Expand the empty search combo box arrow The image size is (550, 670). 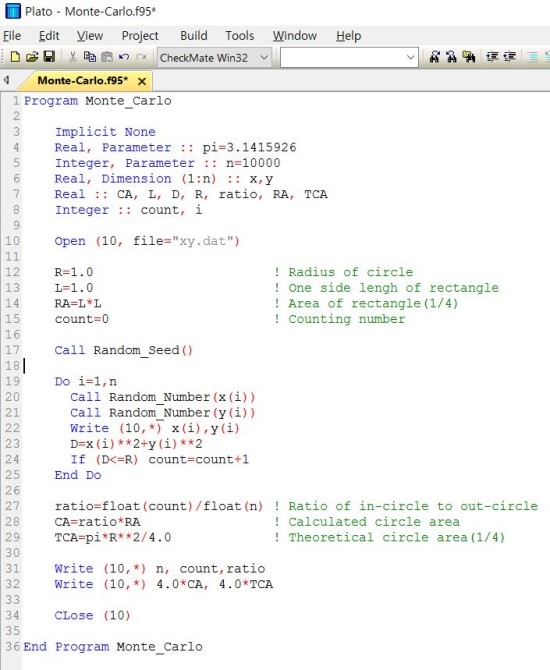(410, 57)
